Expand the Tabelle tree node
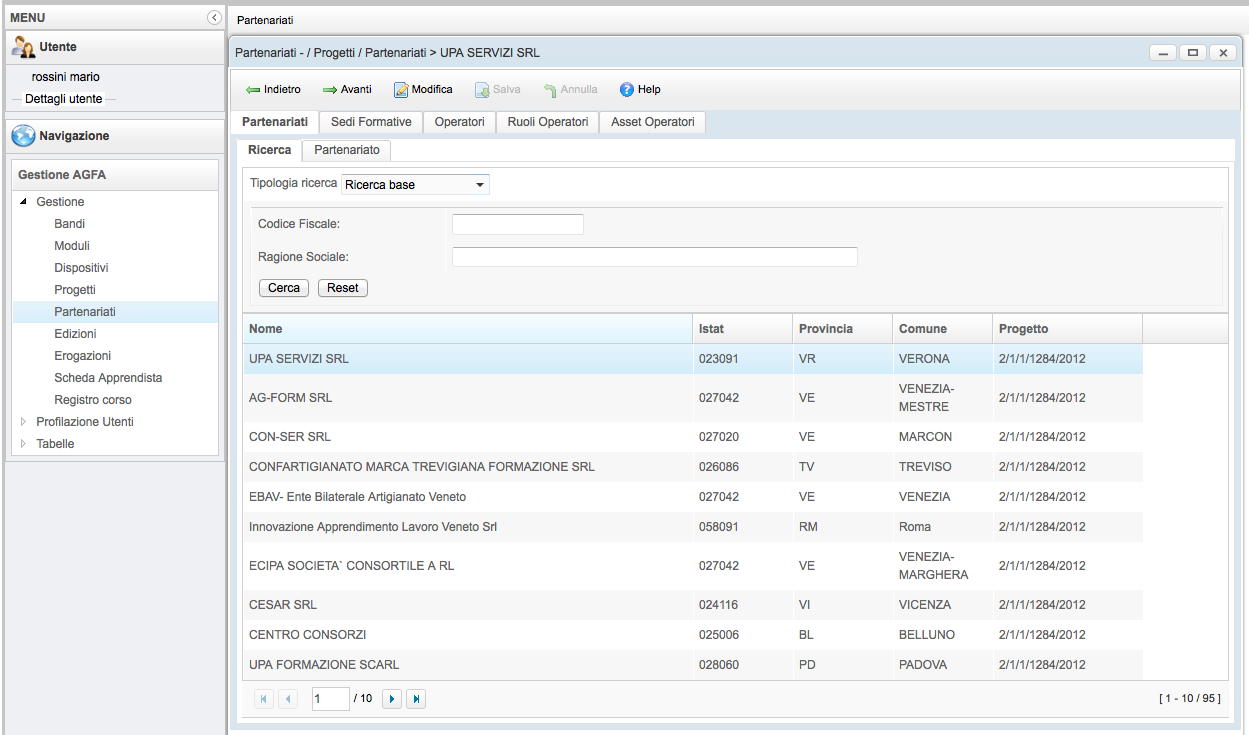This screenshot has width=1249, height=735. pos(24,444)
